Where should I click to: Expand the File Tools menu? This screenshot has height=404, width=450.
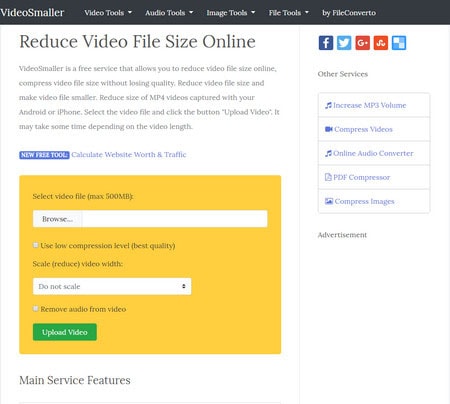click(x=289, y=13)
